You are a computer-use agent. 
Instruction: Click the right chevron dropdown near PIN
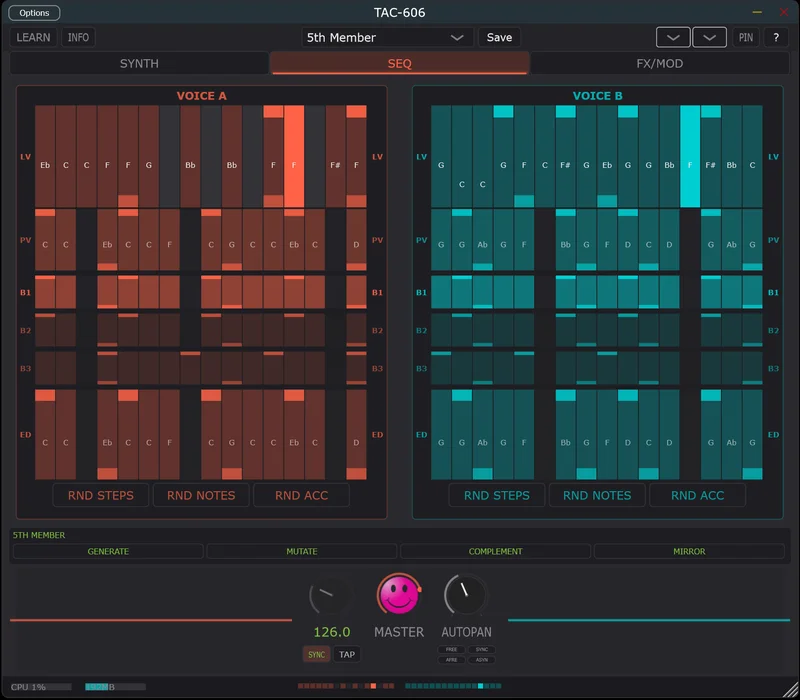coord(709,37)
